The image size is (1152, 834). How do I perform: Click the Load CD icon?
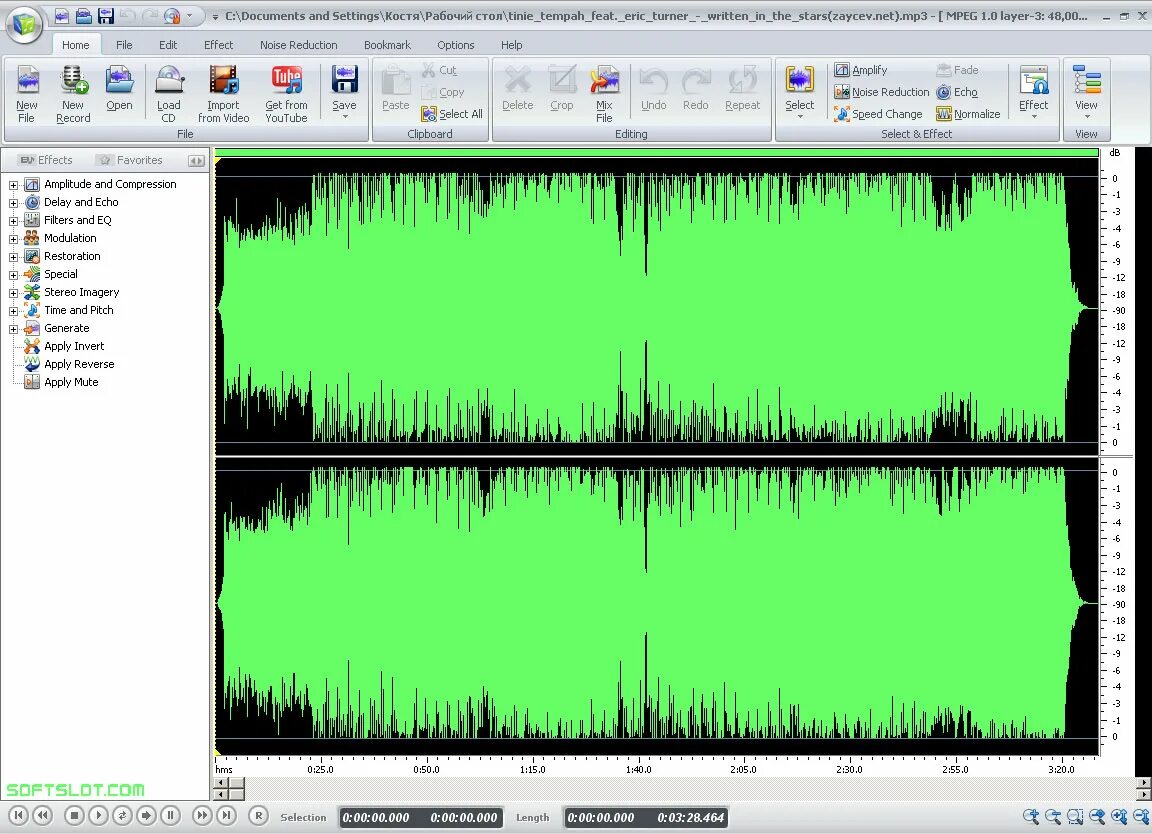coord(169,92)
